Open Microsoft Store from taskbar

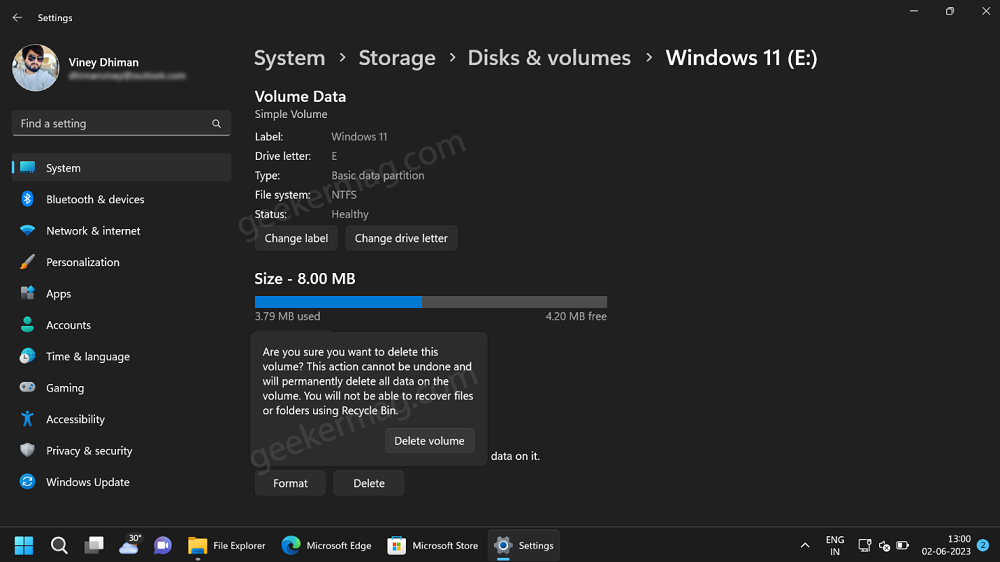[x=432, y=545]
